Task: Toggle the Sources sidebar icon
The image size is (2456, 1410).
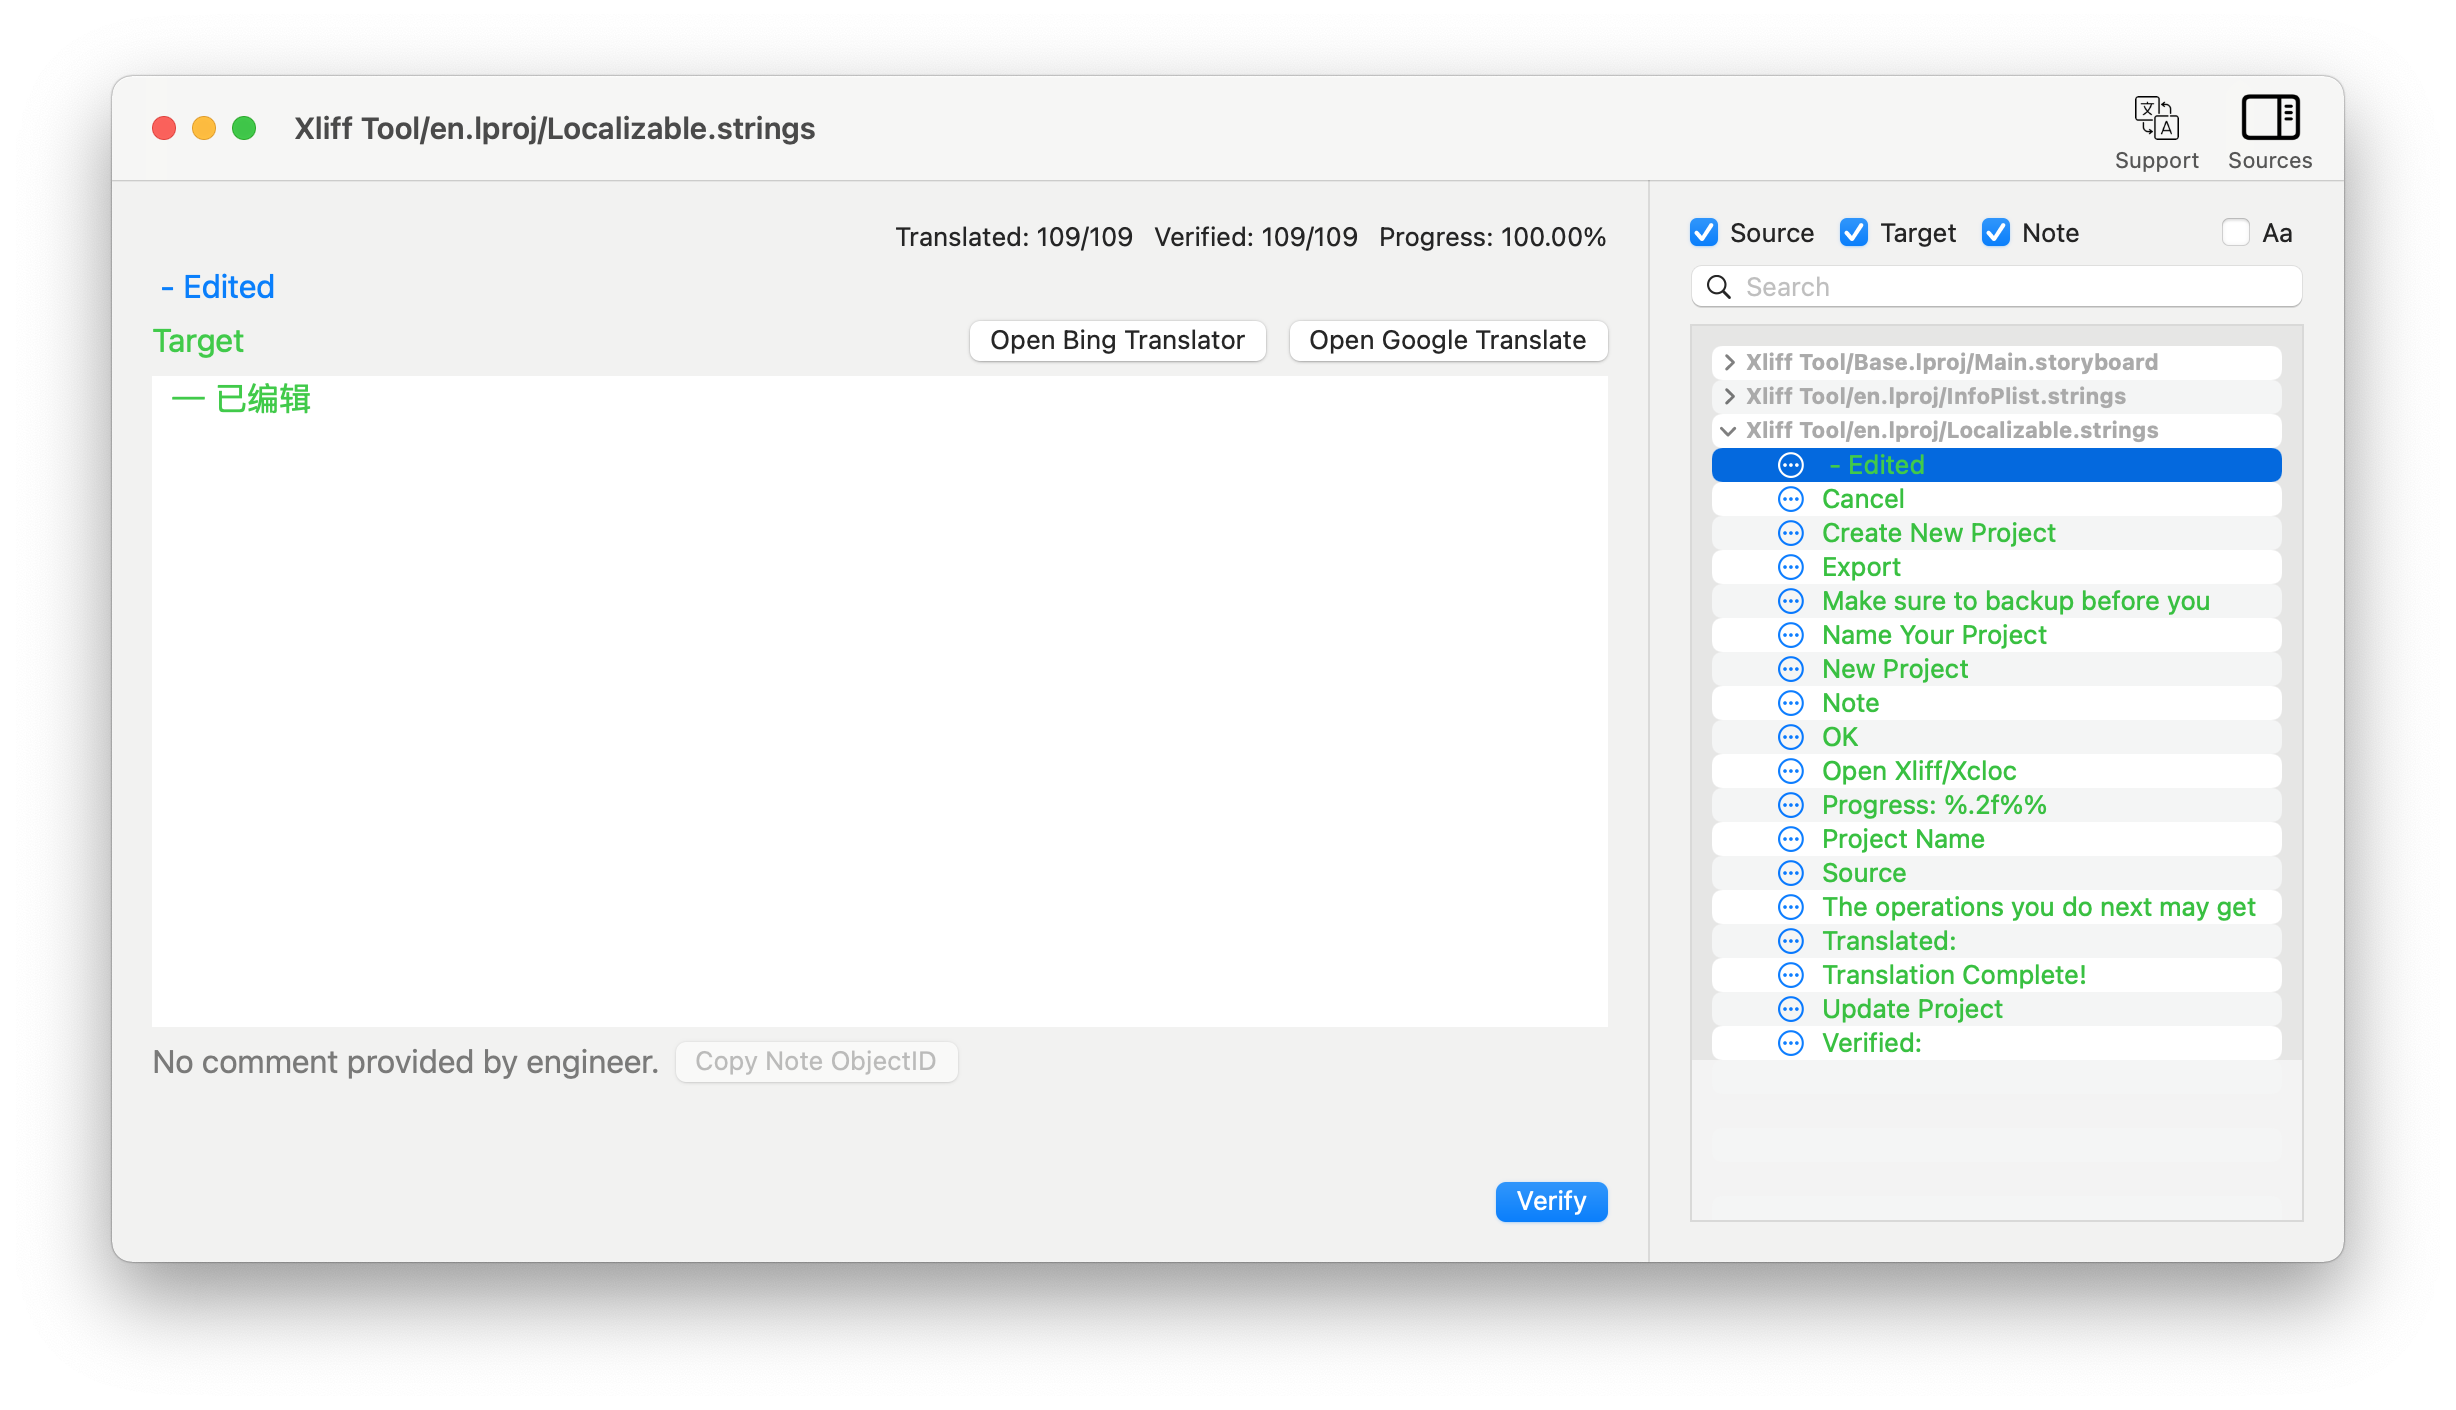Action: pos(2269,119)
